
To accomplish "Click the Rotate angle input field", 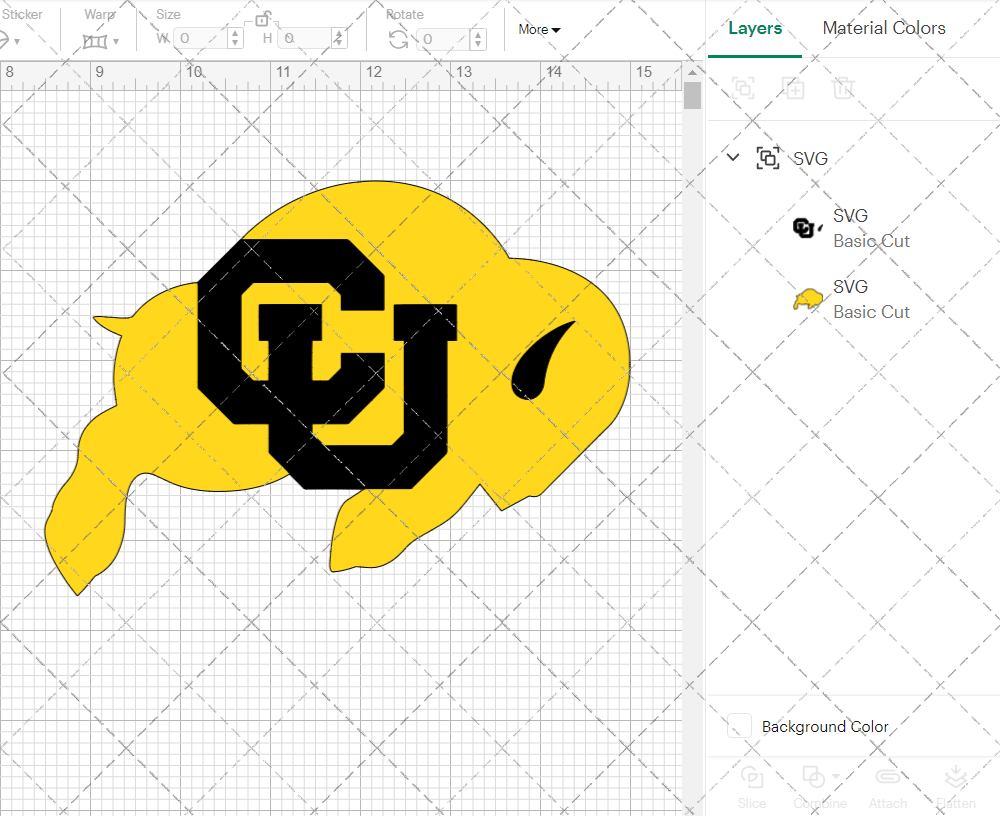I will click(445, 39).
